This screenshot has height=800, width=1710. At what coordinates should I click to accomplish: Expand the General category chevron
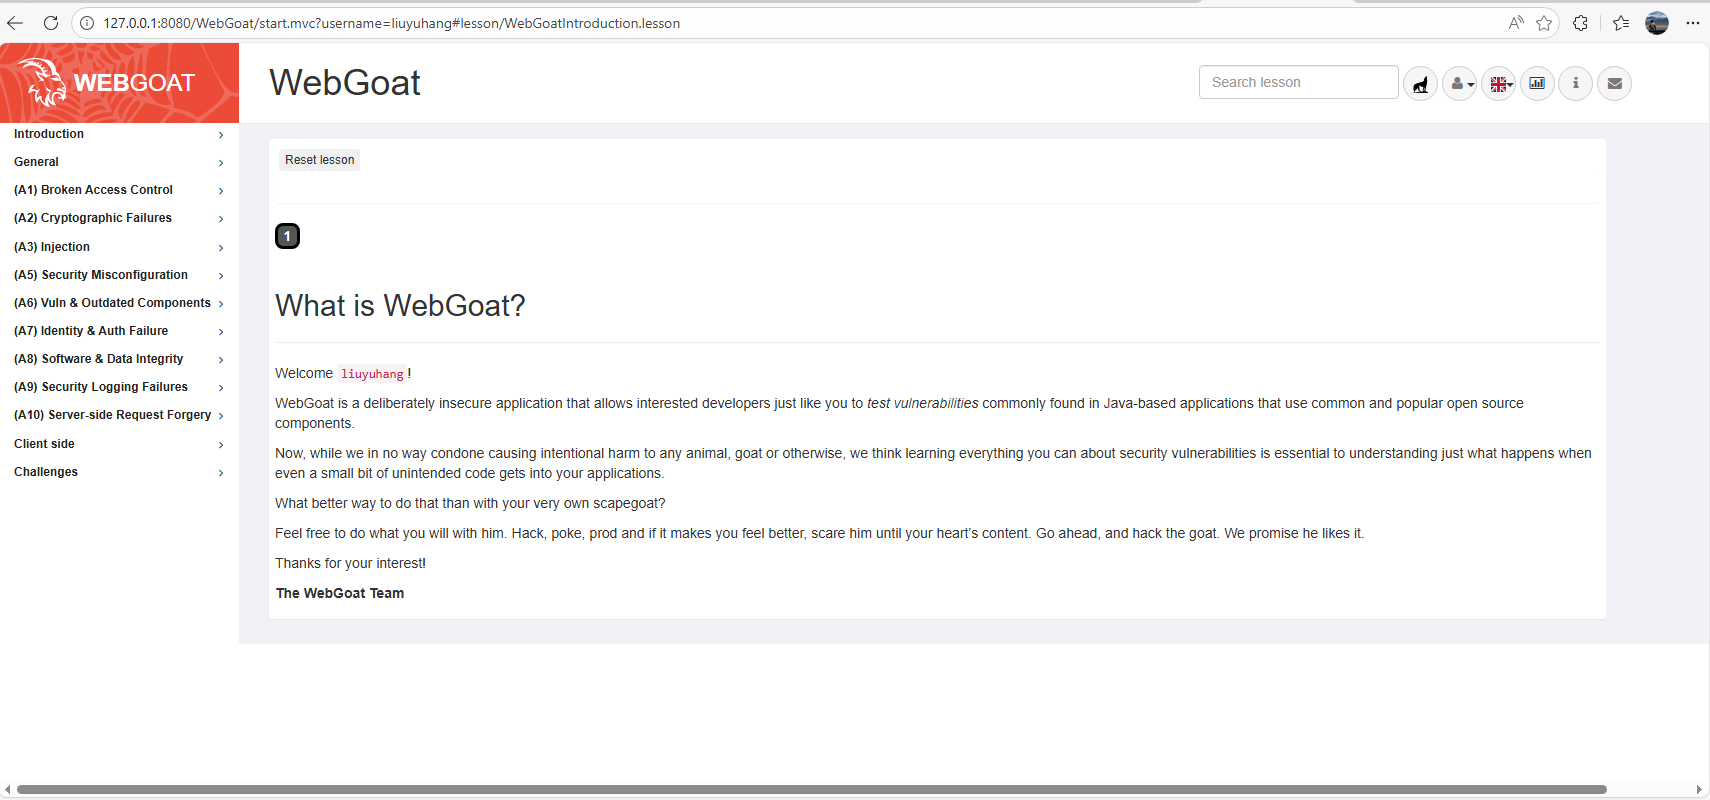click(x=221, y=163)
